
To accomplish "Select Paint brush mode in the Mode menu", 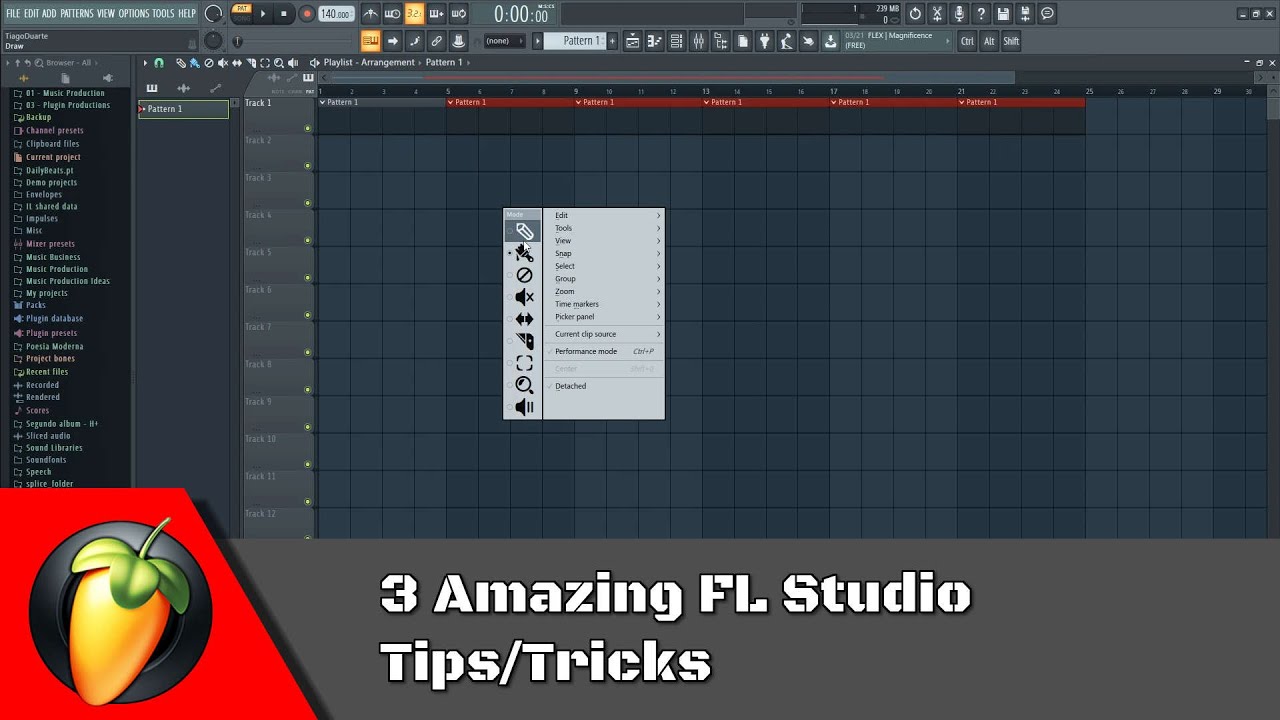I will 524,254.
